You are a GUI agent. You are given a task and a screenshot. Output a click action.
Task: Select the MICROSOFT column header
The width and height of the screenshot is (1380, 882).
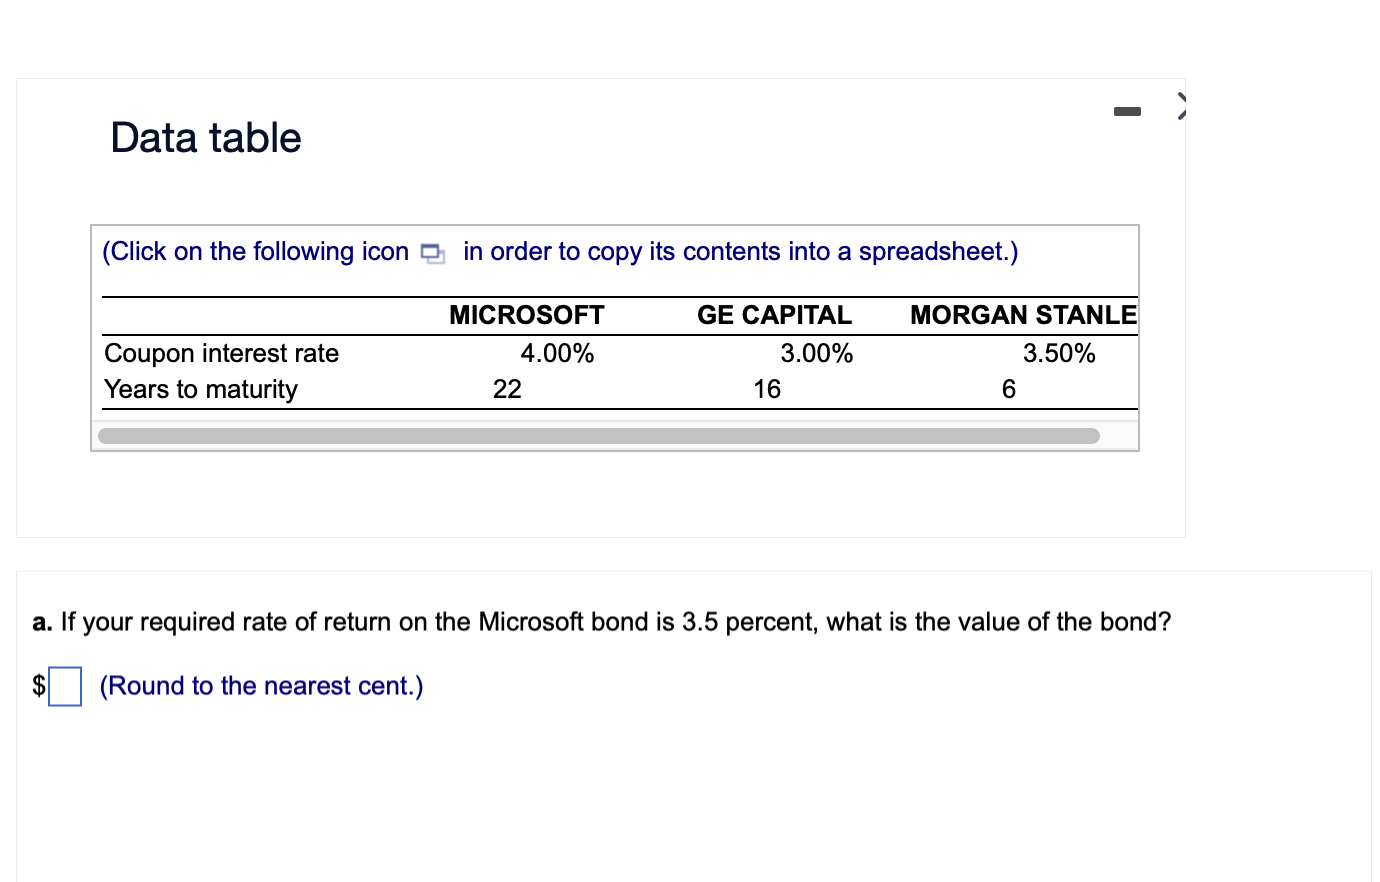527,315
